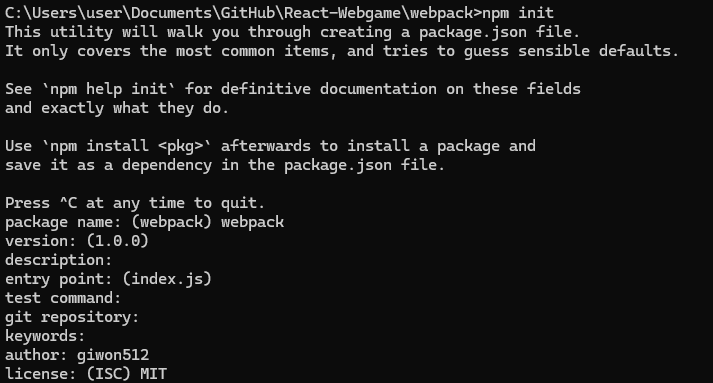
Task: Click the description prompt line
Action: coord(59,260)
